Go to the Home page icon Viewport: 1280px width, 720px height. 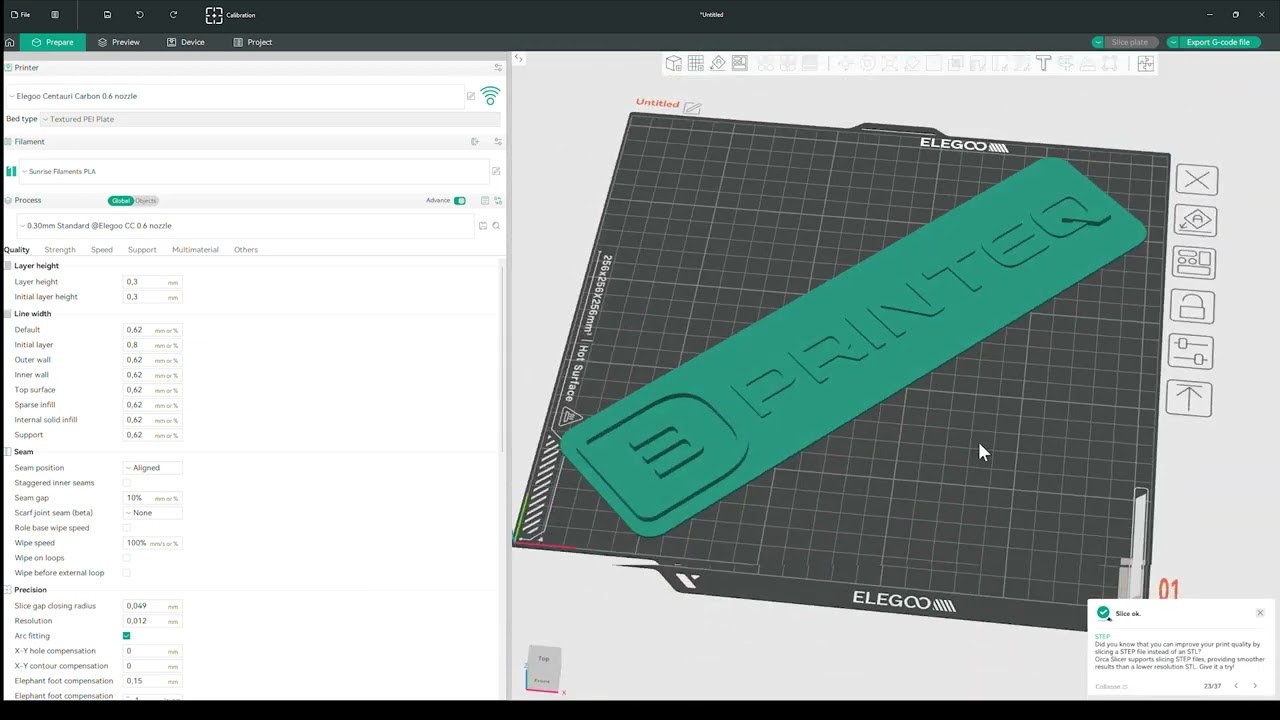coord(9,42)
